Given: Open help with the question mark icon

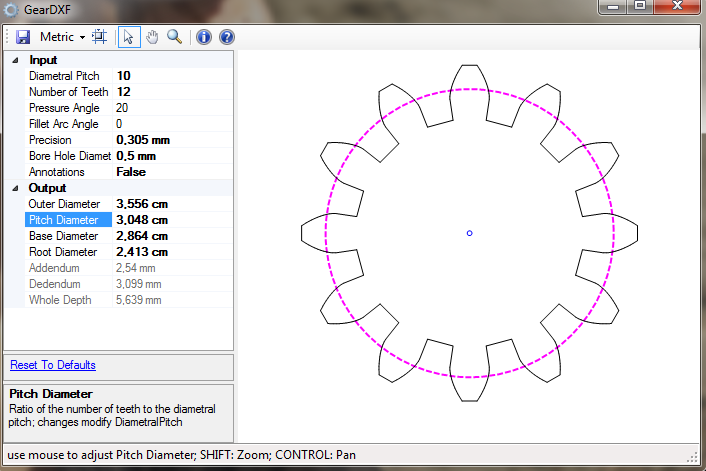Looking at the screenshot, I should coord(227,37).
